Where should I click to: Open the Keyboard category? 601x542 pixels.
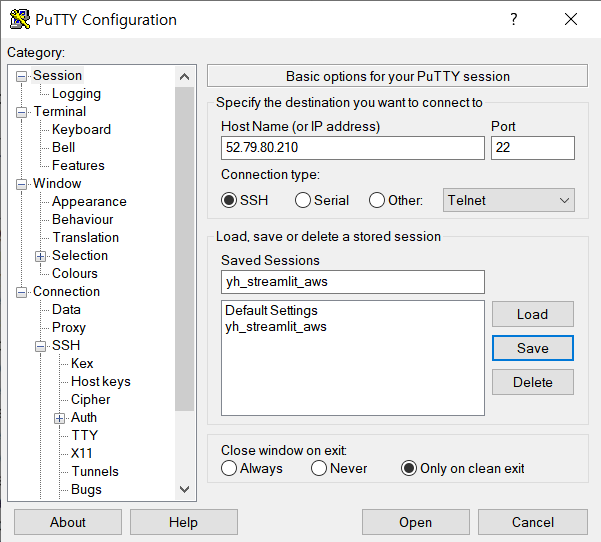click(x=81, y=130)
